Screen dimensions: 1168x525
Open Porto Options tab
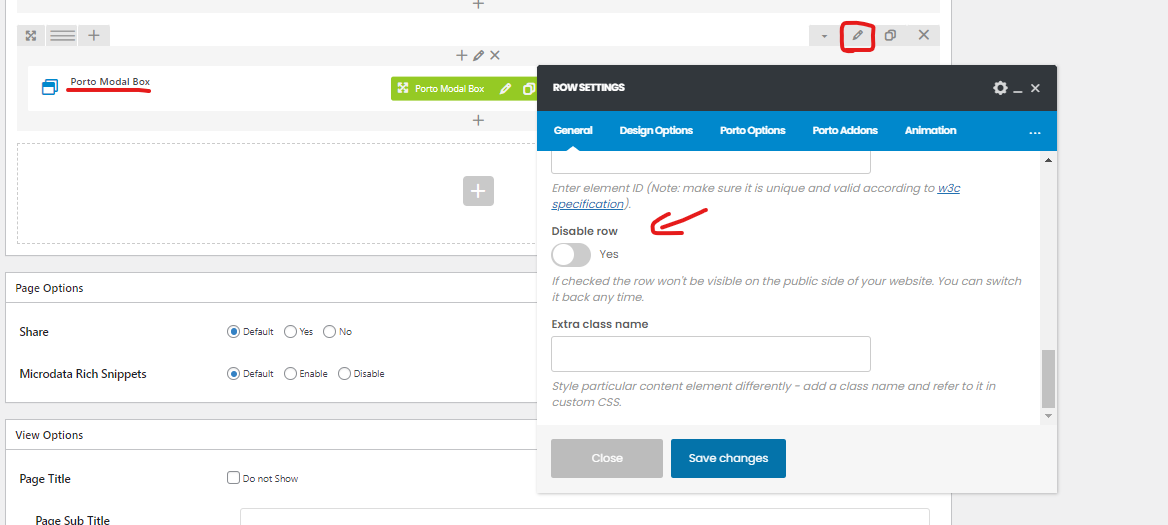(752, 130)
